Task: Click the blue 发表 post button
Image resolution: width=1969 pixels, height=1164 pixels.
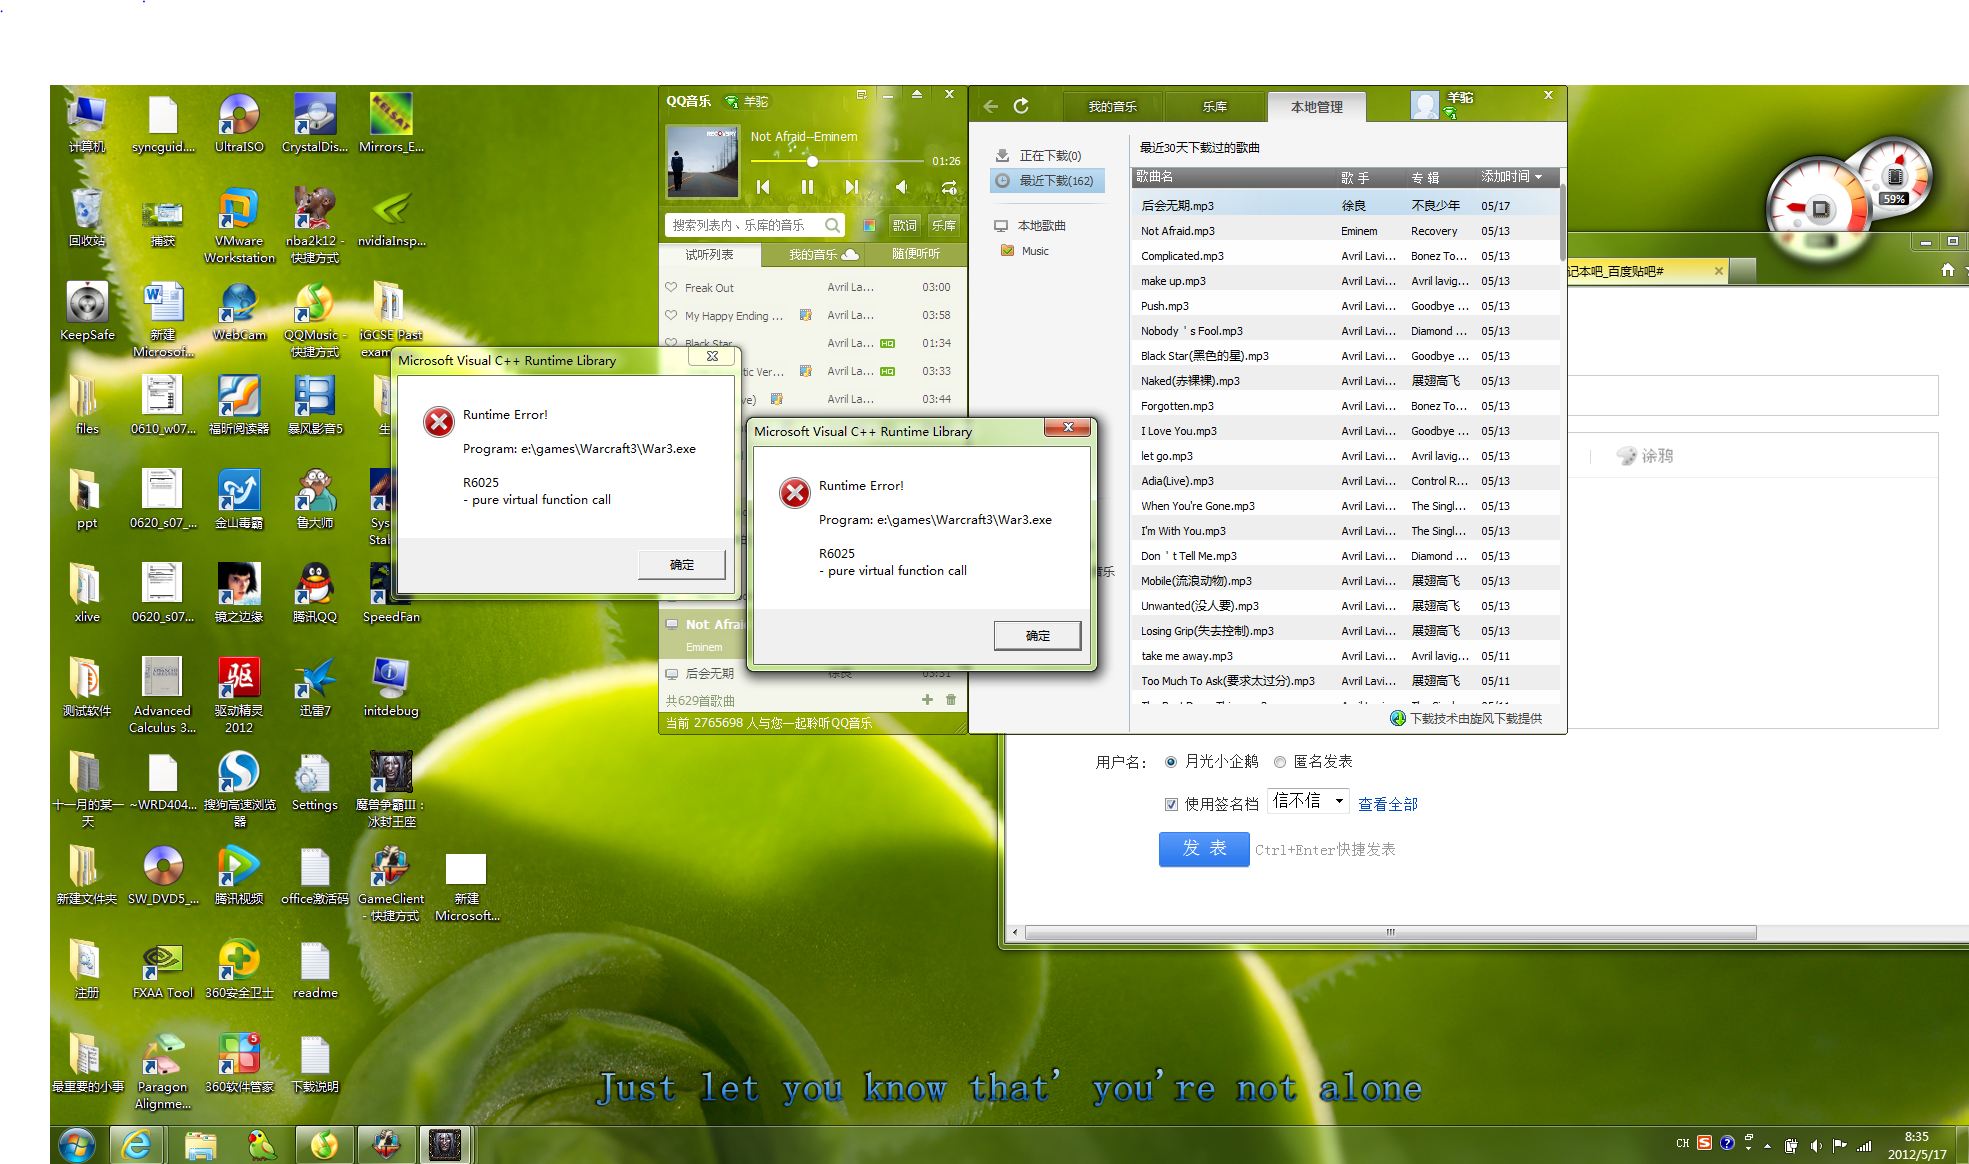Action: pos(1204,849)
